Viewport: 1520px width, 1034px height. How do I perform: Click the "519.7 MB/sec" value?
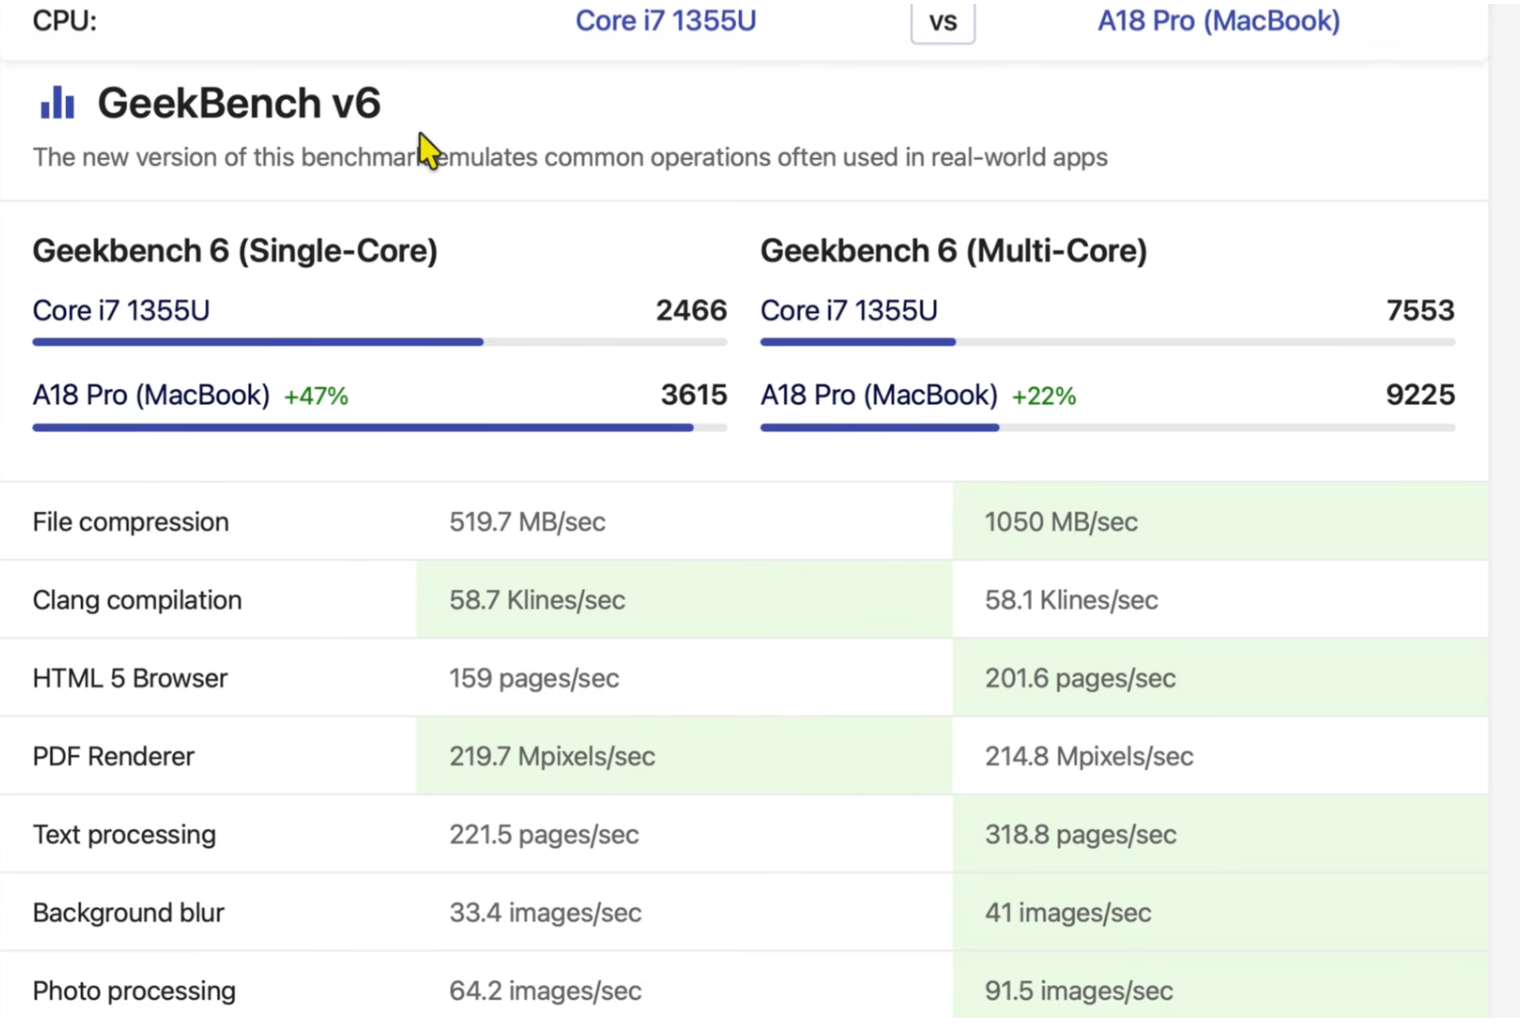coord(527,522)
